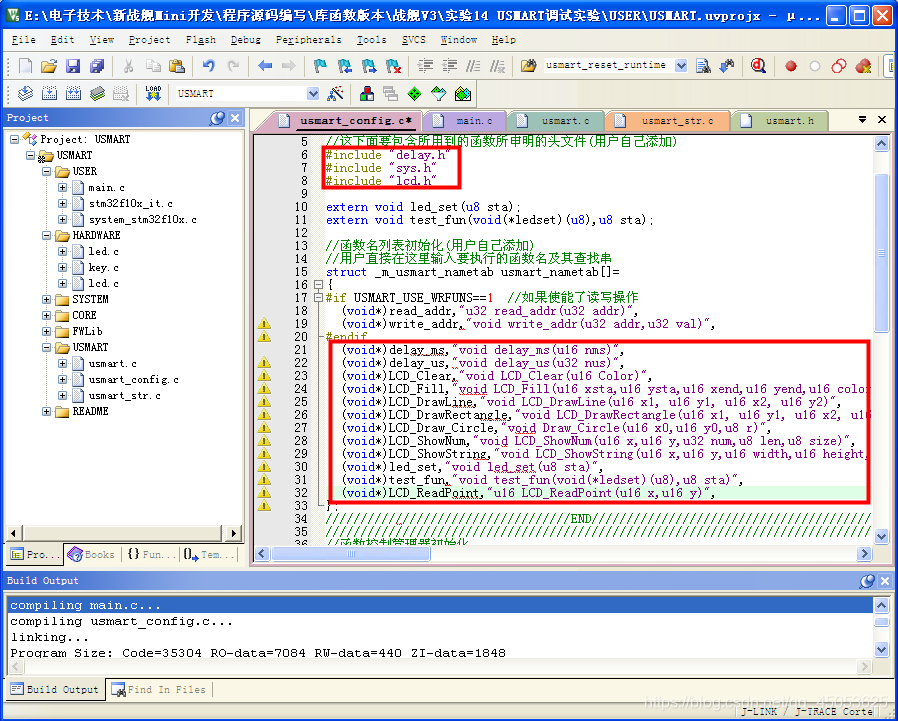Viewport: 898px width, 721px height.
Task: Click the Paste clipboard icon
Action: (x=177, y=66)
